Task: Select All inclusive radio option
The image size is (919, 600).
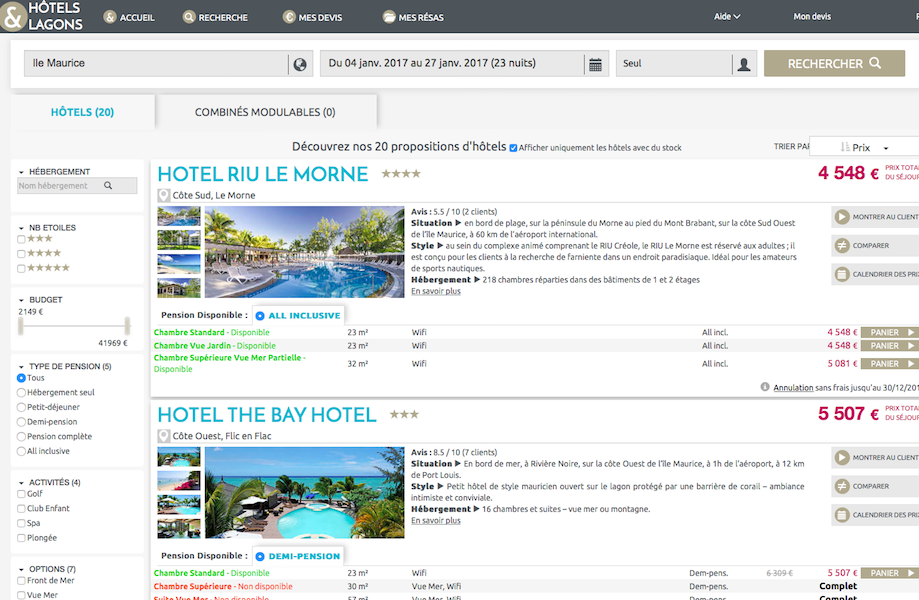Action: coord(21,451)
